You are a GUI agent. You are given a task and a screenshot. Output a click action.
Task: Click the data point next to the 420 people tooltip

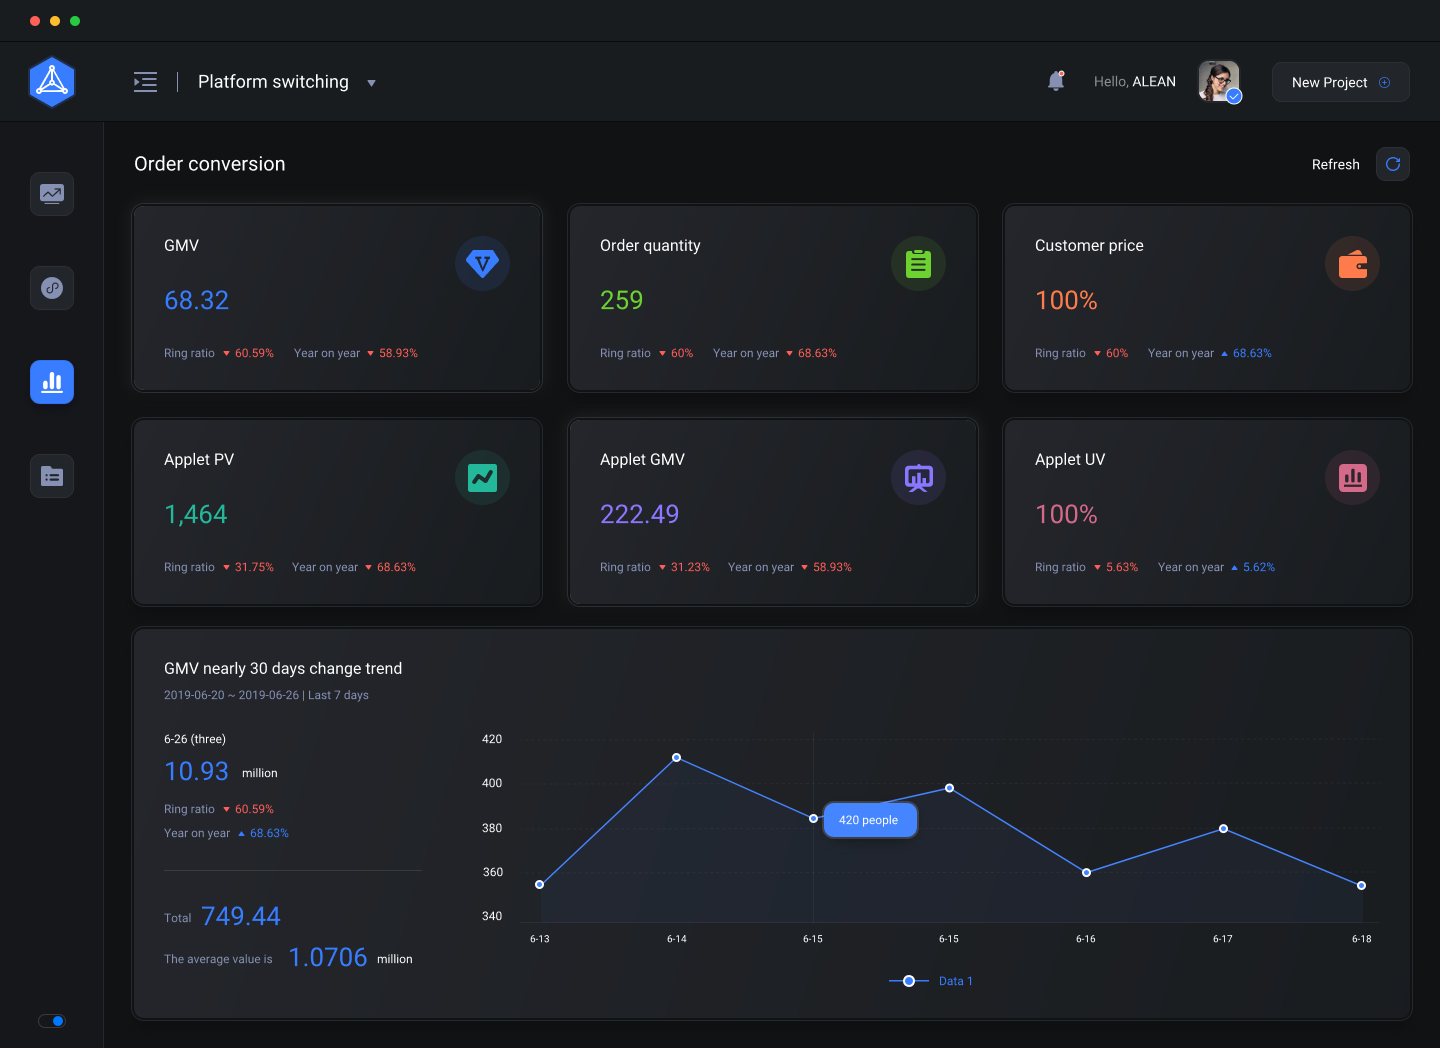[x=813, y=818]
